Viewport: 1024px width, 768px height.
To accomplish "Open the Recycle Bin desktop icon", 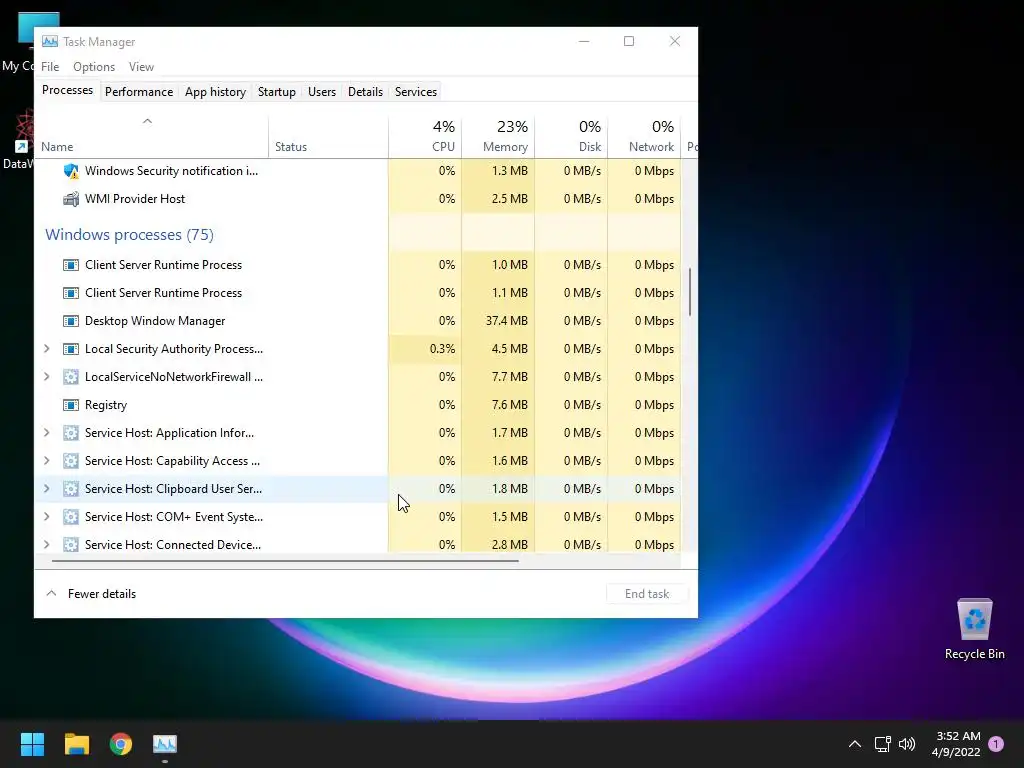I will (x=974, y=629).
